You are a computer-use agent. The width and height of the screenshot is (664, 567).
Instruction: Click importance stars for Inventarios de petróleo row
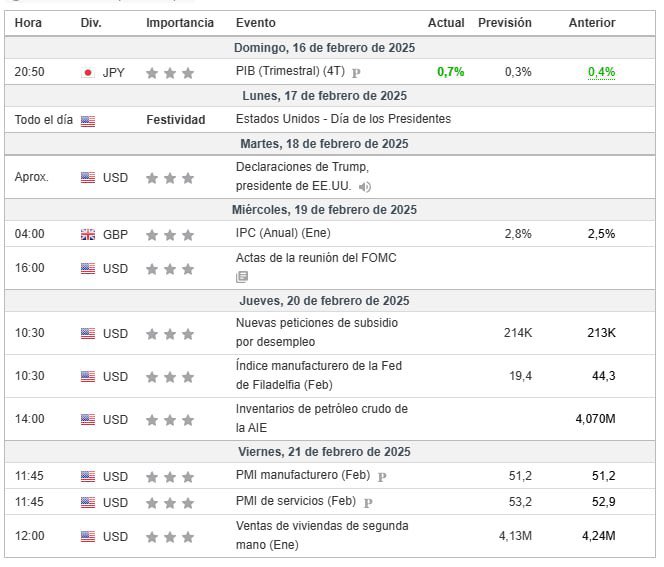click(170, 420)
